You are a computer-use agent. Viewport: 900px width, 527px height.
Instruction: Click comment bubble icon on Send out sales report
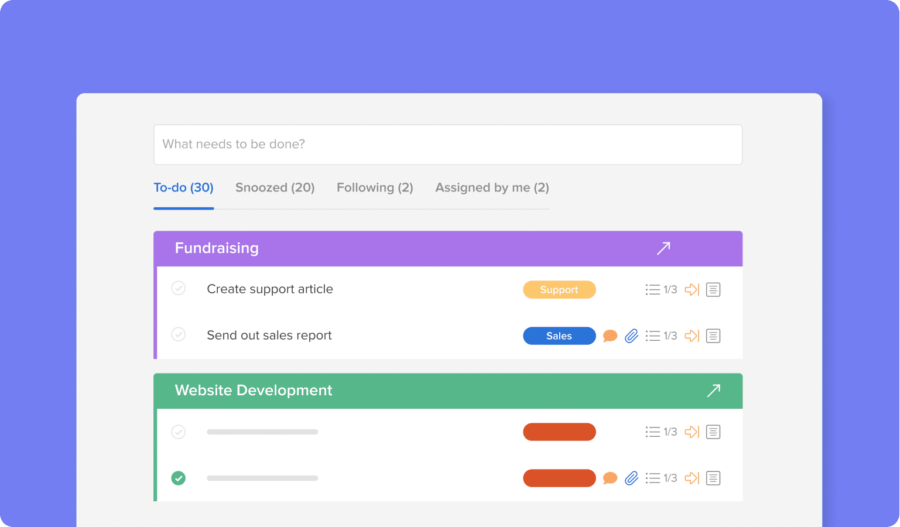click(610, 336)
